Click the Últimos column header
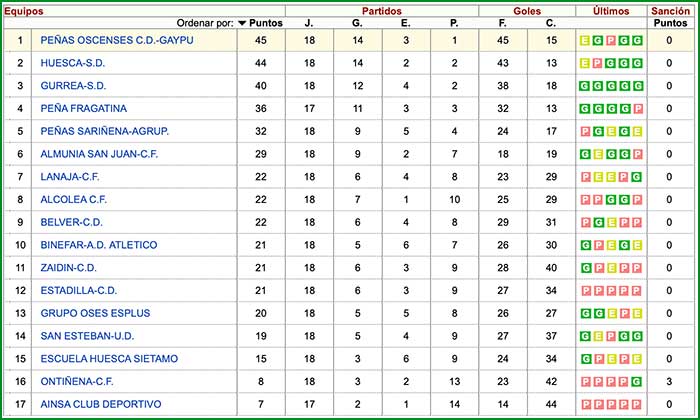 click(x=610, y=8)
